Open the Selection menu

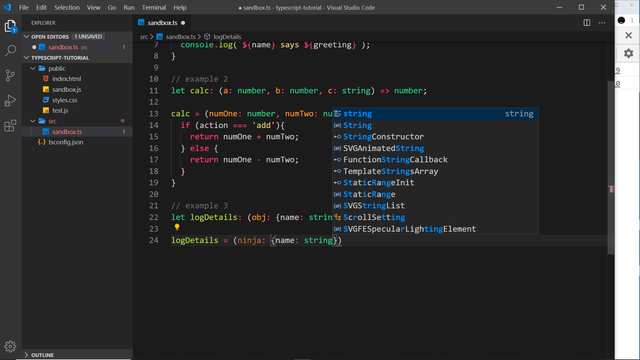tap(67, 7)
